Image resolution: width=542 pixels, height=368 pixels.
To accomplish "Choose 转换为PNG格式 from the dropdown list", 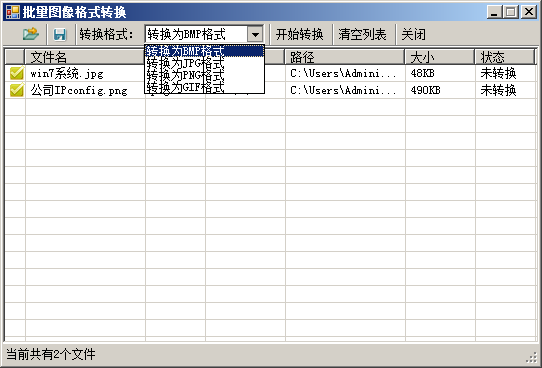I will 204,75.
